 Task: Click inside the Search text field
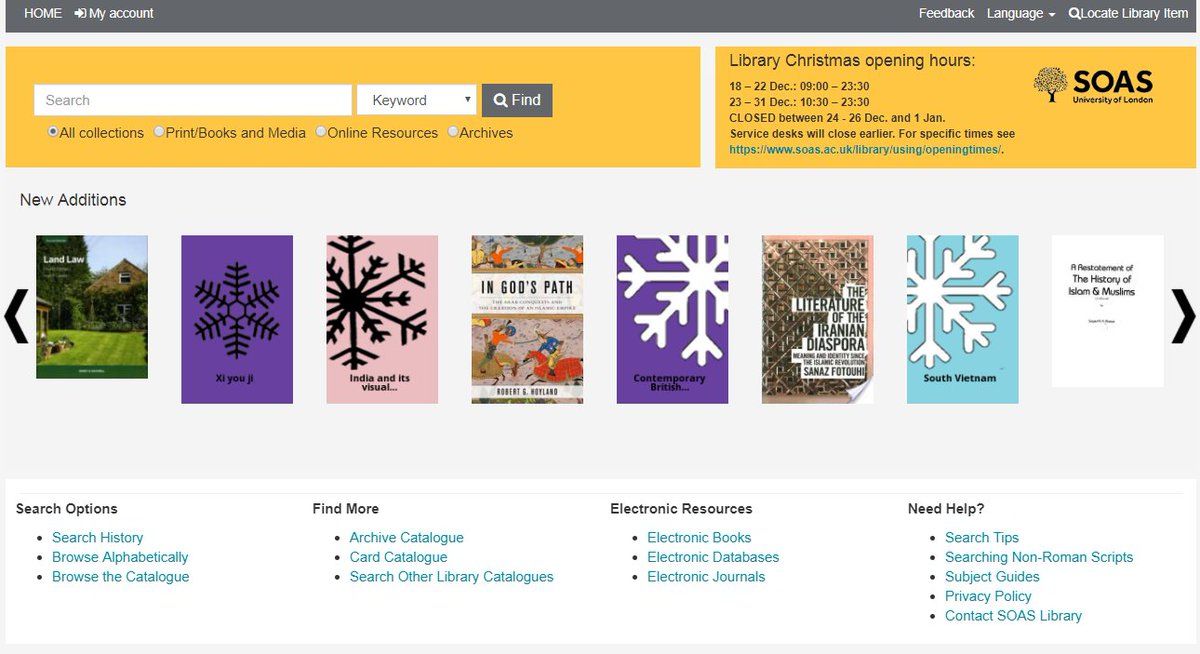192,100
